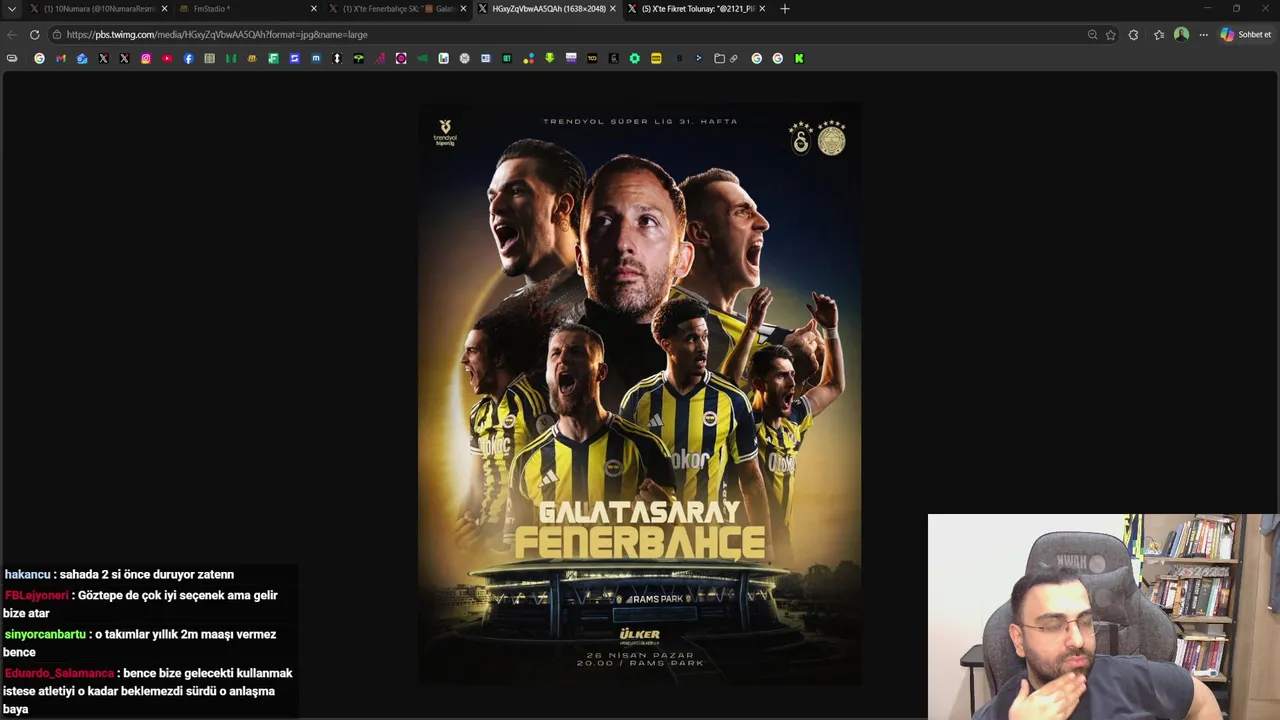Open the Gmail bookmark icon
The width and height of the screenshot is (1280, 720).
click(x=61, y=58)
